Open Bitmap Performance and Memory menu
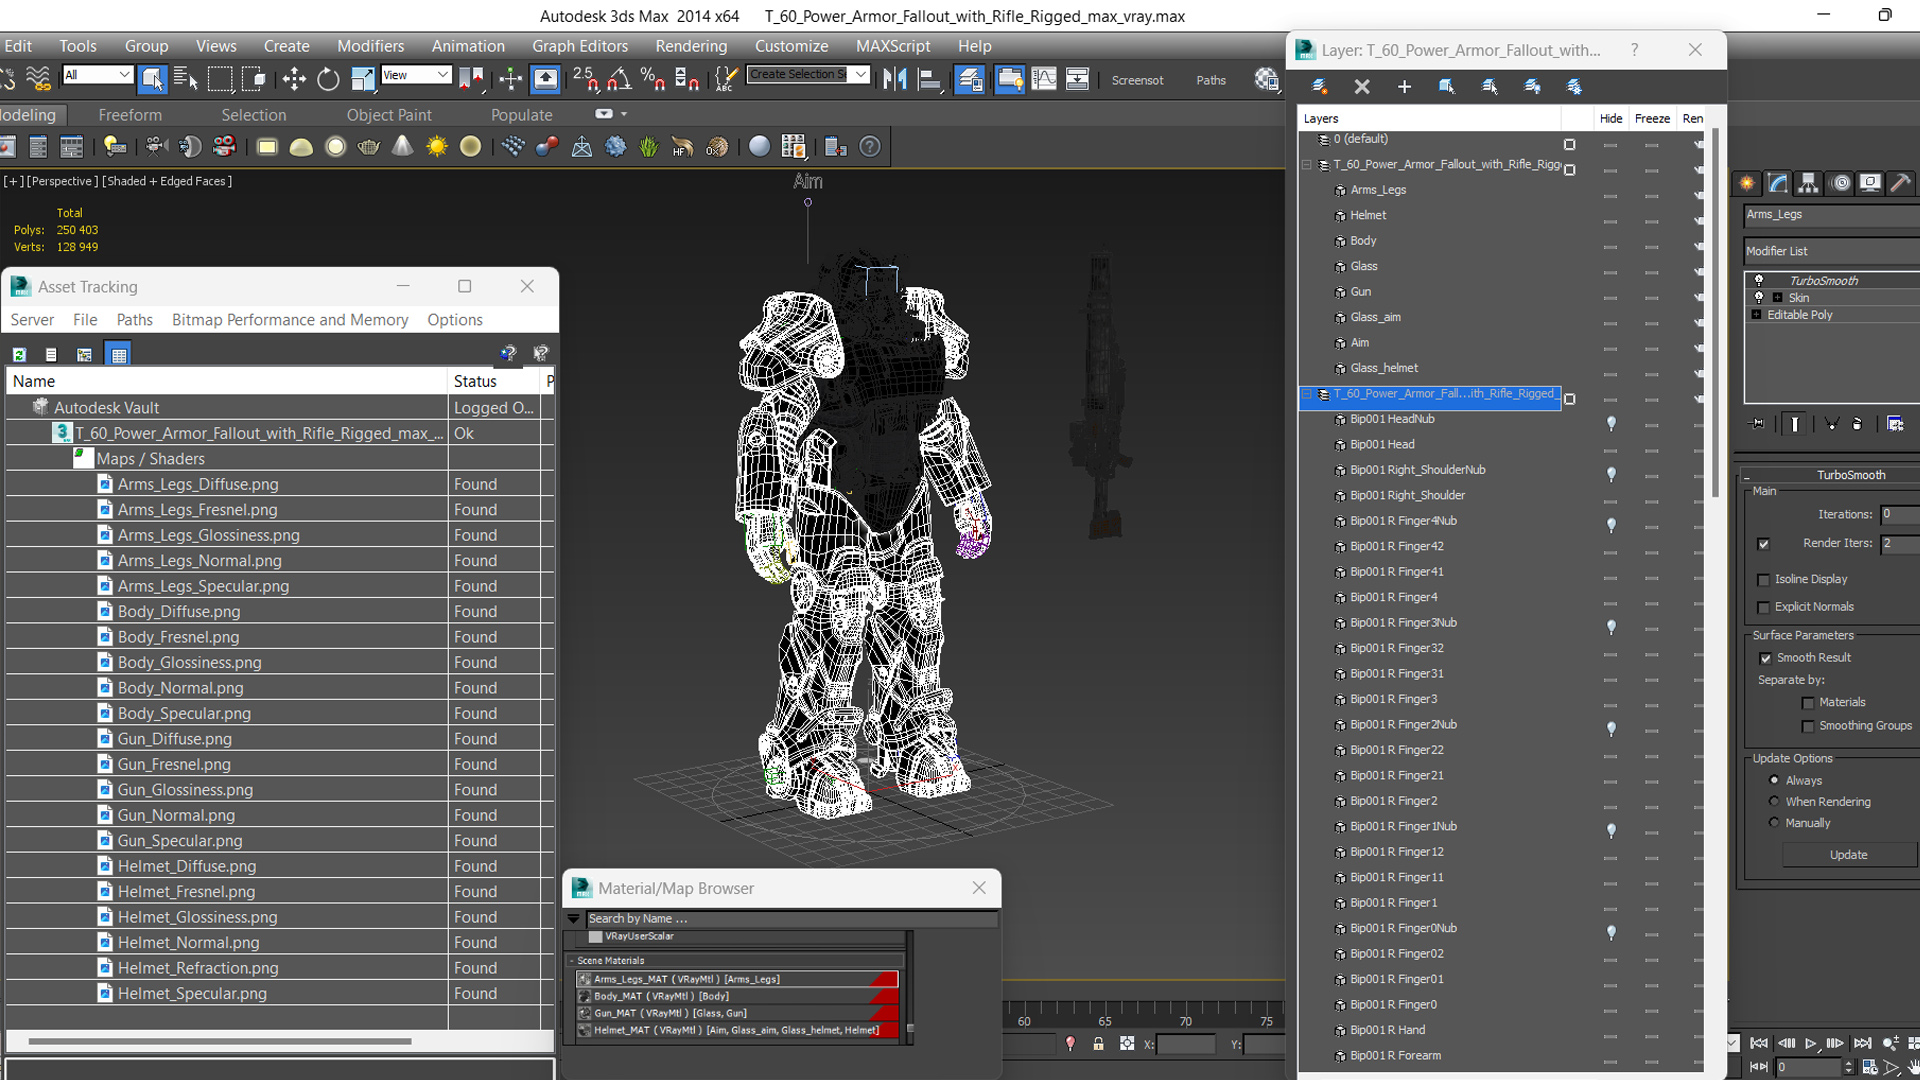 [x=290, y=320]
